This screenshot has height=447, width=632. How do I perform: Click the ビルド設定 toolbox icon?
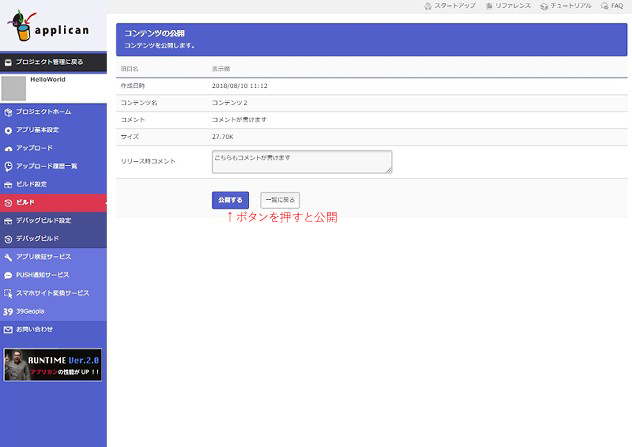click(x=8, y=185)
